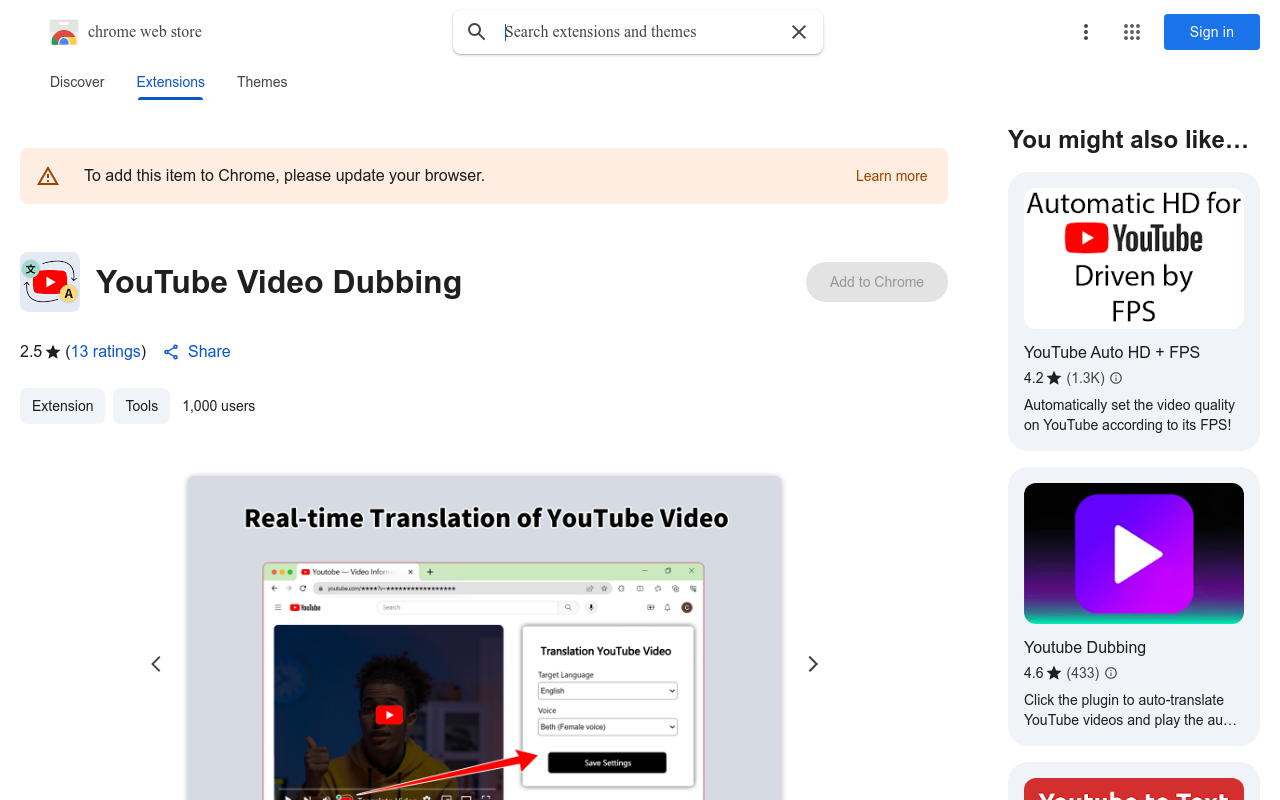Click the Sign in button
Image resolution: width=1280 pixels, height=800 pixels.
1212,32
